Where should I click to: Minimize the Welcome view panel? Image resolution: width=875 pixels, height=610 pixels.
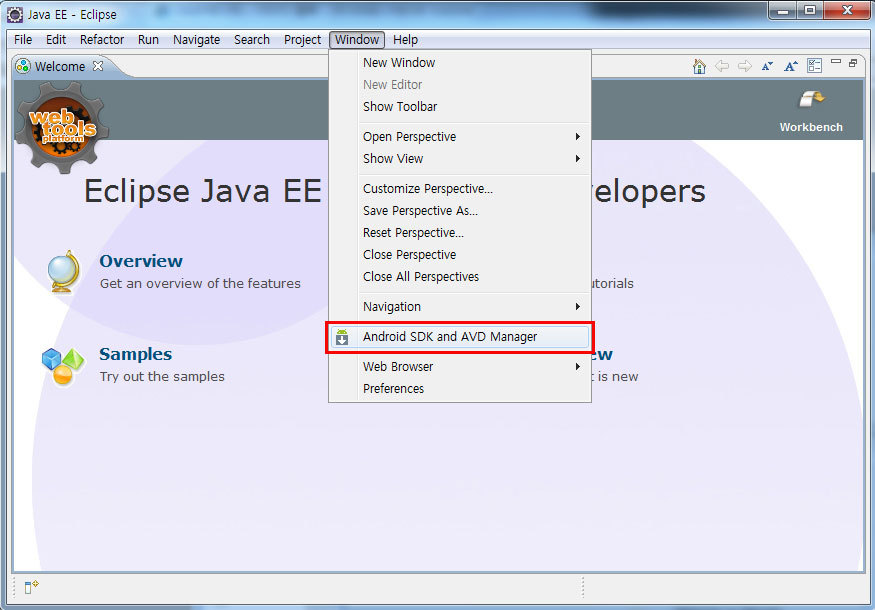click(835, 61)
